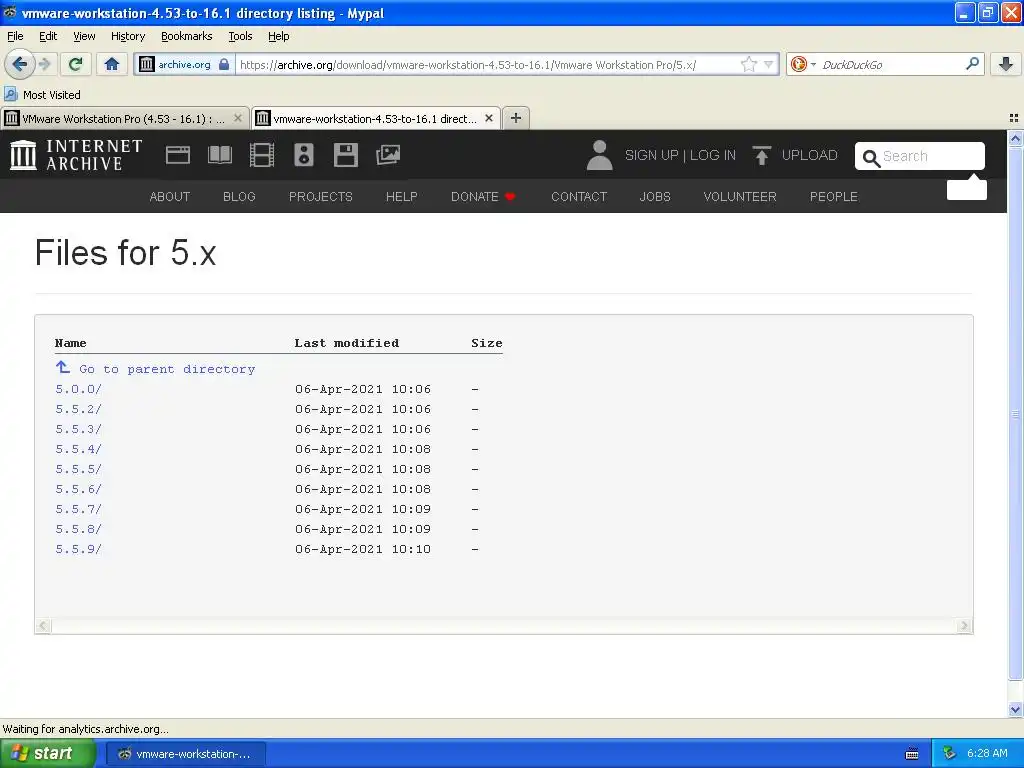
Task: Open a new tab with plus button
Action: pos(516,118)
